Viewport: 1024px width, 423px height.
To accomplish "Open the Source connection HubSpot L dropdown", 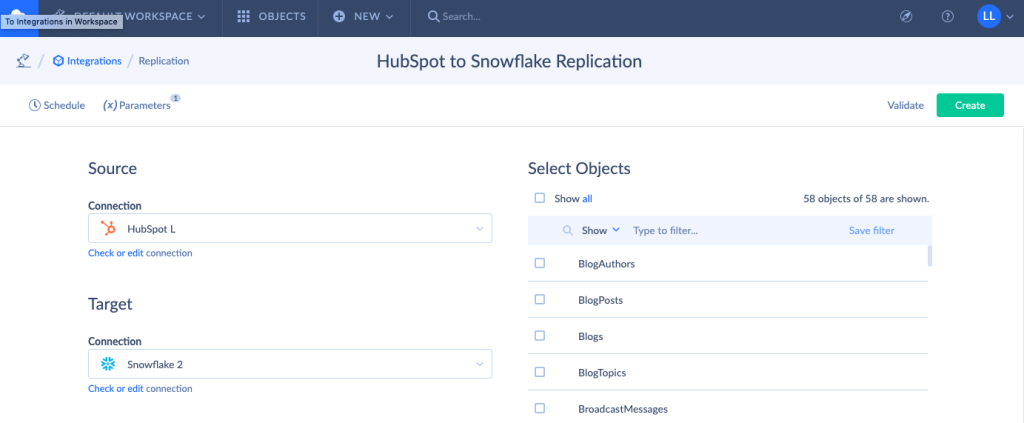I will point(290,228).
